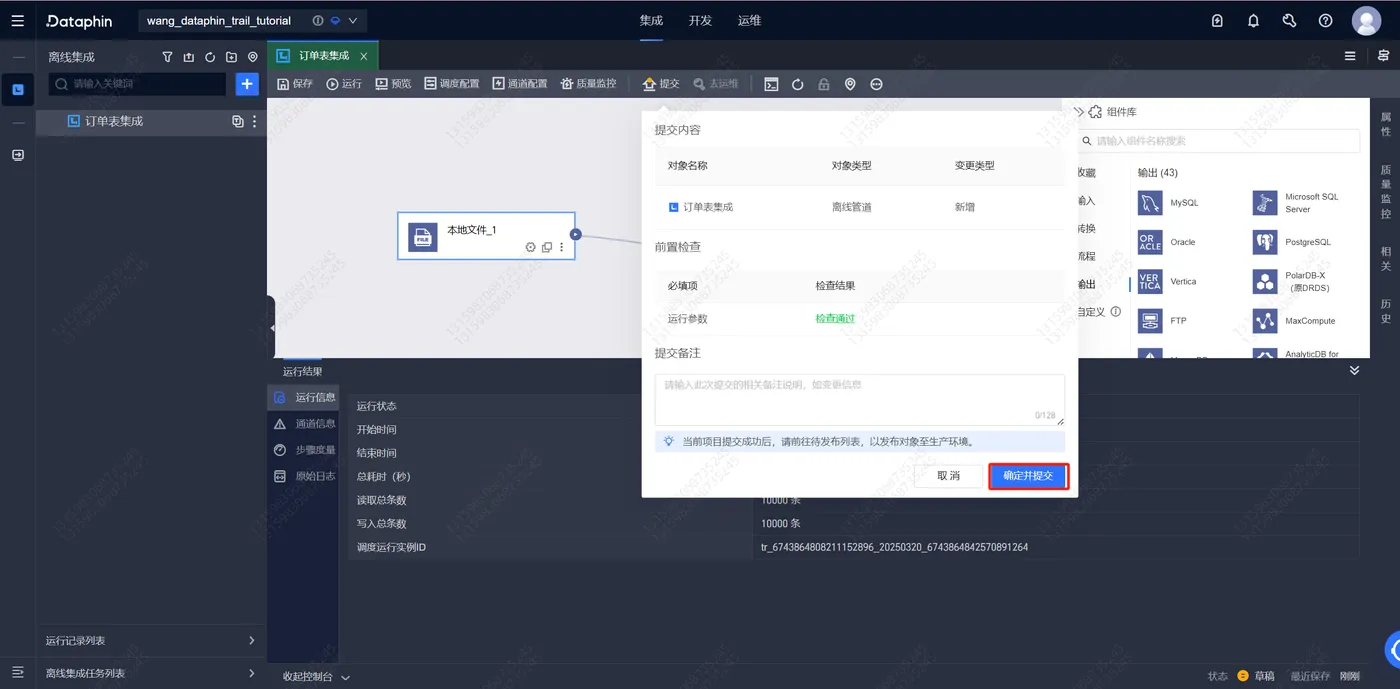Click the toolbar more (ellipsis) icon
This screenshot has width=1400, height=689.
tap(876, 84)
